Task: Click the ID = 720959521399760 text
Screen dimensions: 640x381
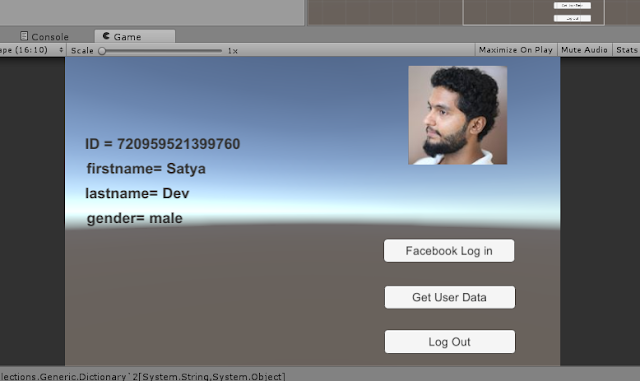Action: pos(162,144)
